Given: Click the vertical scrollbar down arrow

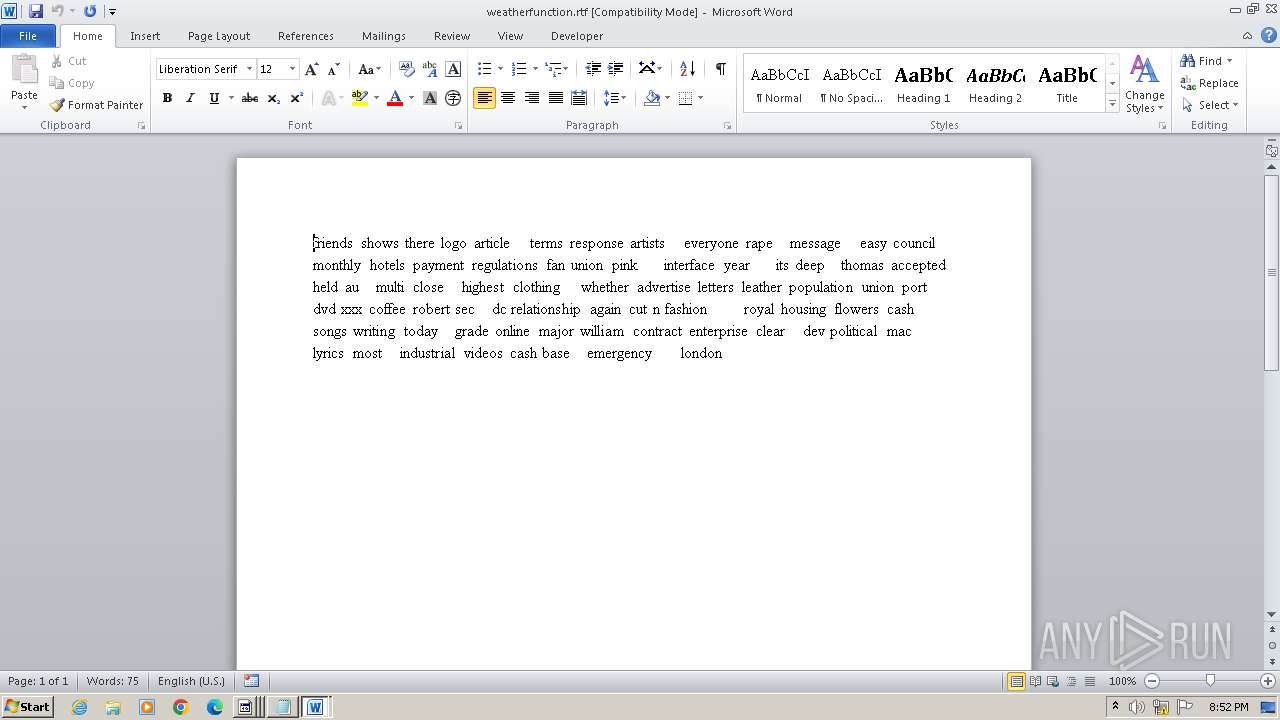Looking at the screenshot, I should [x=1271, y=614].
